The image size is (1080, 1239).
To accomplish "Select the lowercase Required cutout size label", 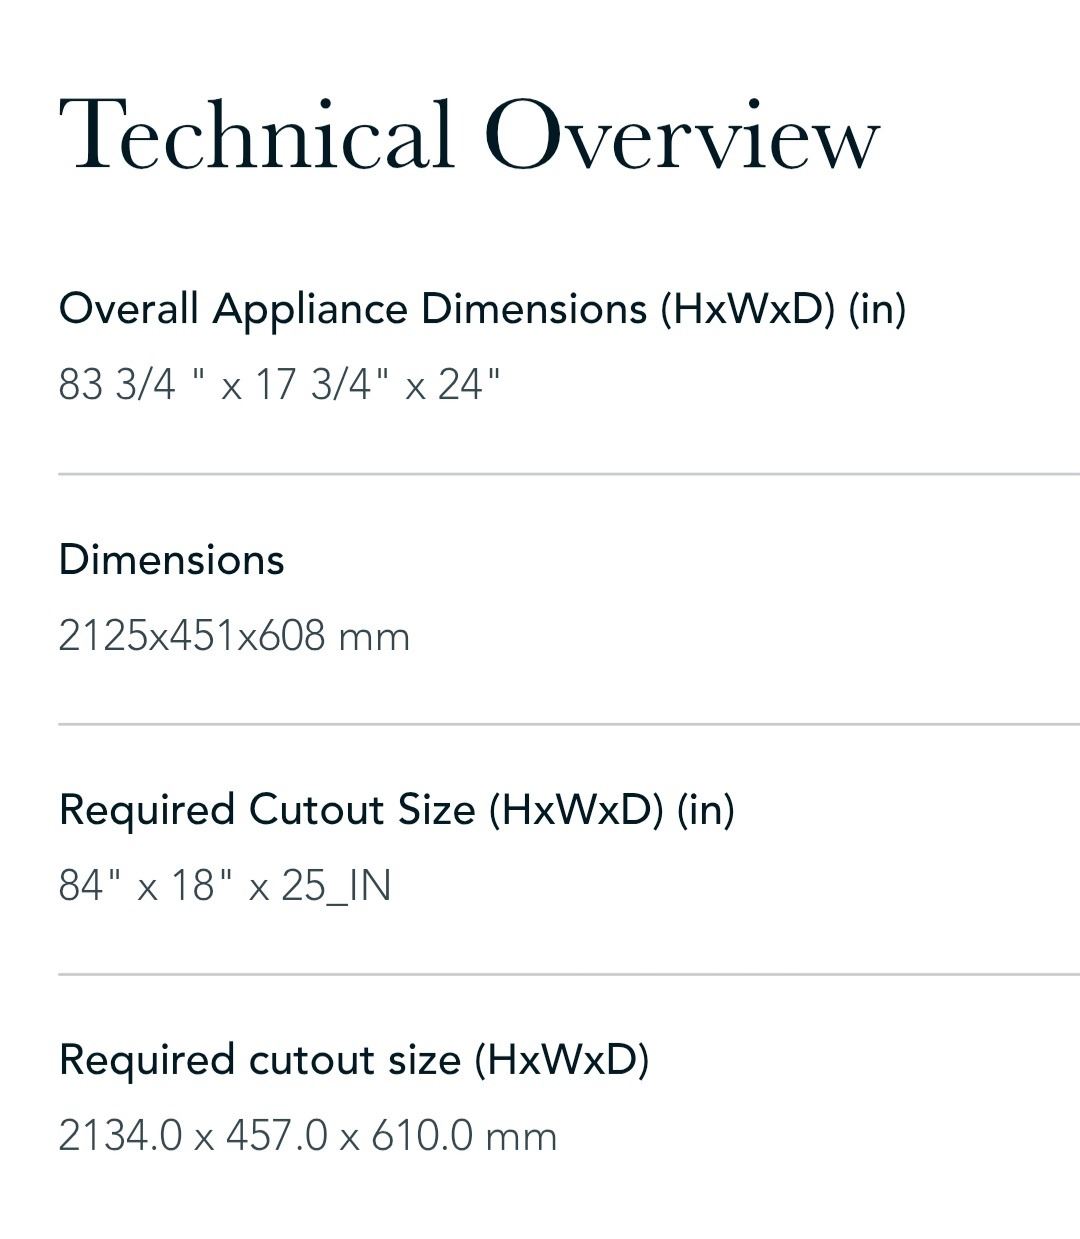I will tap(354, 1060).
